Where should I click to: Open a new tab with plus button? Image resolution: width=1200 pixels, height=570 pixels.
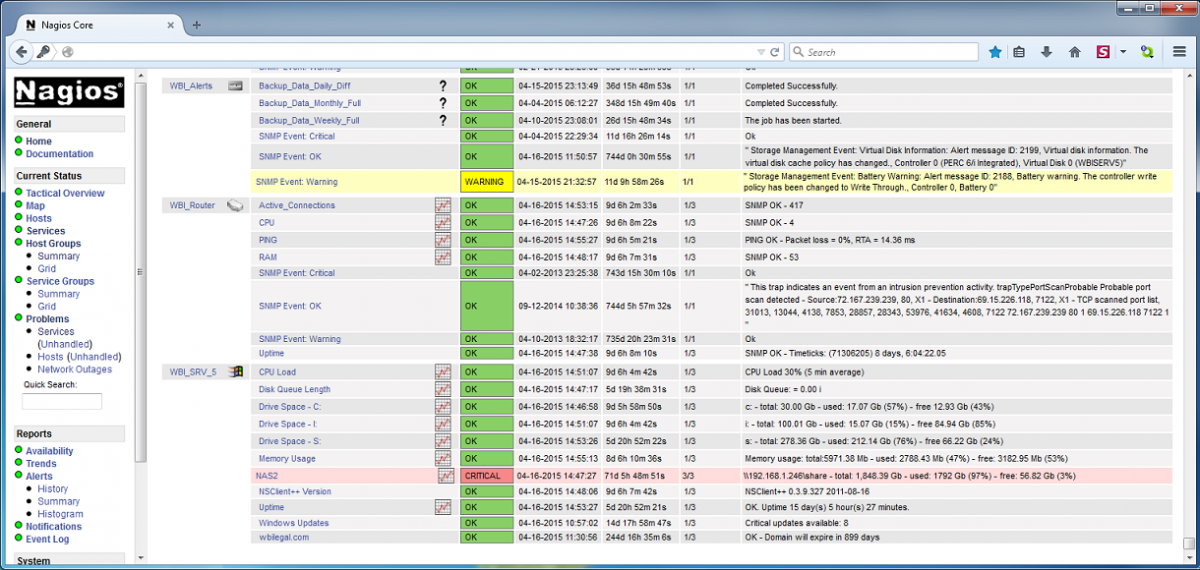tap(196, 25)
